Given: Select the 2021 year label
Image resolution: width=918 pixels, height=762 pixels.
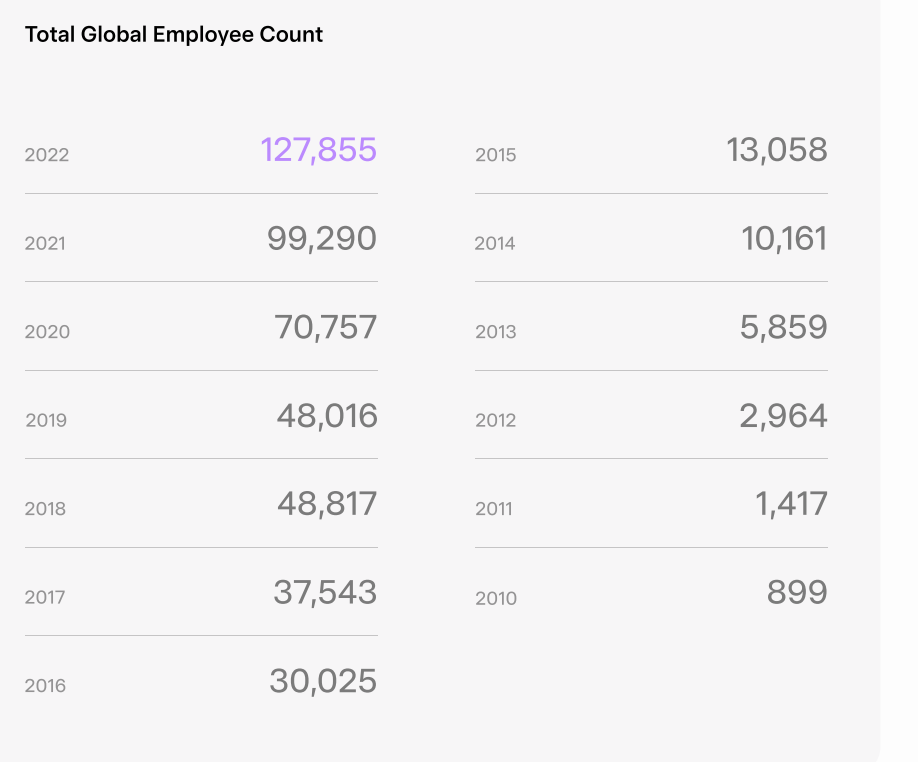Looking at the screenshot, I should click(x=45, y=243).
